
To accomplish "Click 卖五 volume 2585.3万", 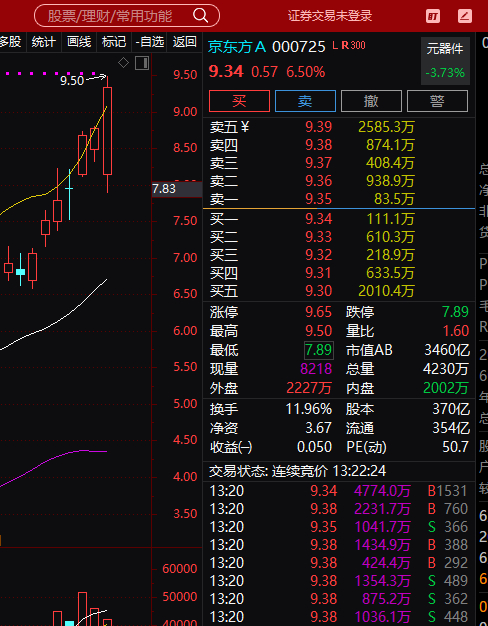I will (386, 127).
